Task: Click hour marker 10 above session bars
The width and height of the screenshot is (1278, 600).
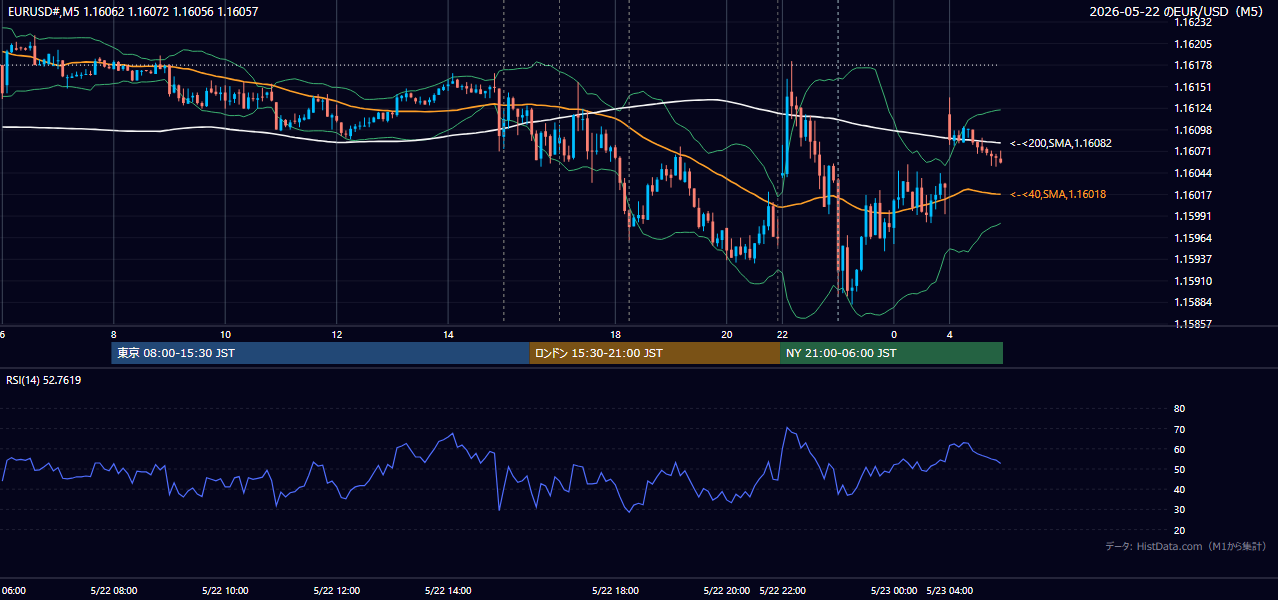Action: click(x=225, y=334)
